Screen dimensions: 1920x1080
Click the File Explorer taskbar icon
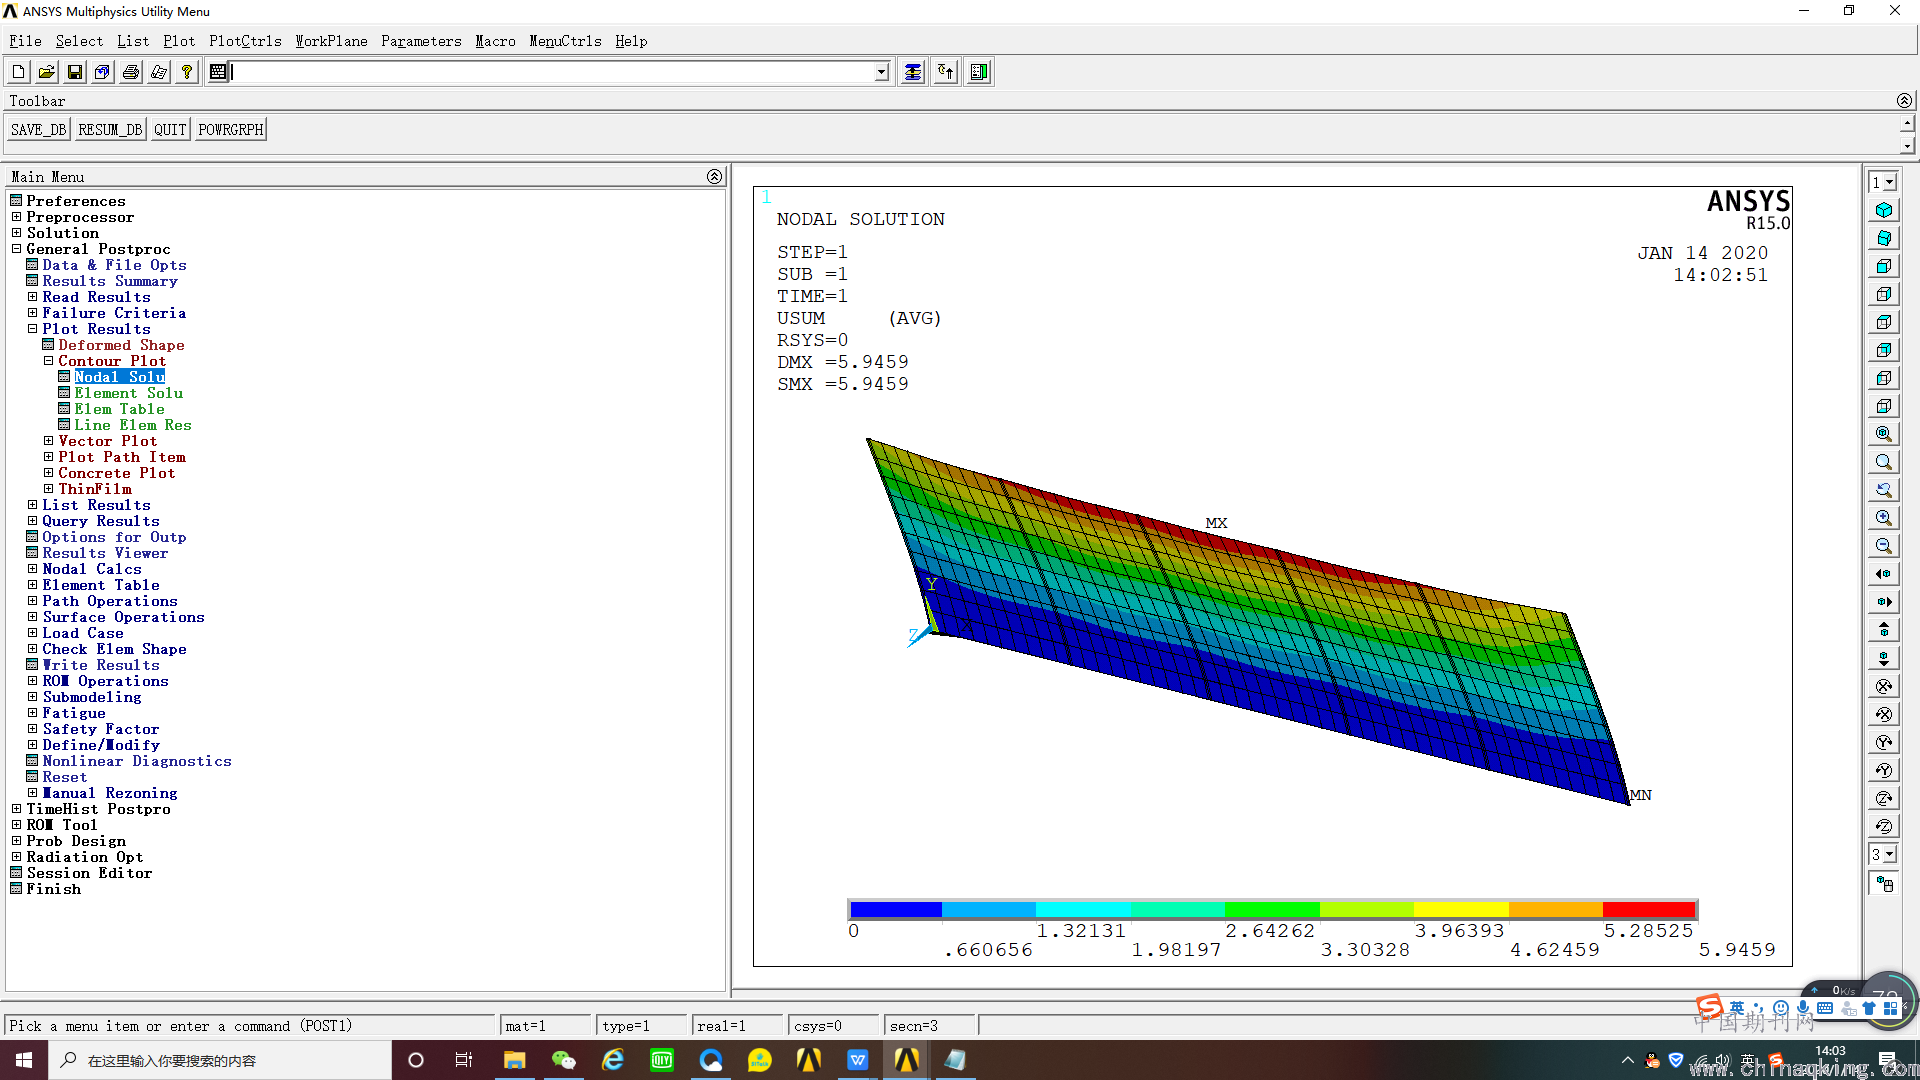[514, 1060]
